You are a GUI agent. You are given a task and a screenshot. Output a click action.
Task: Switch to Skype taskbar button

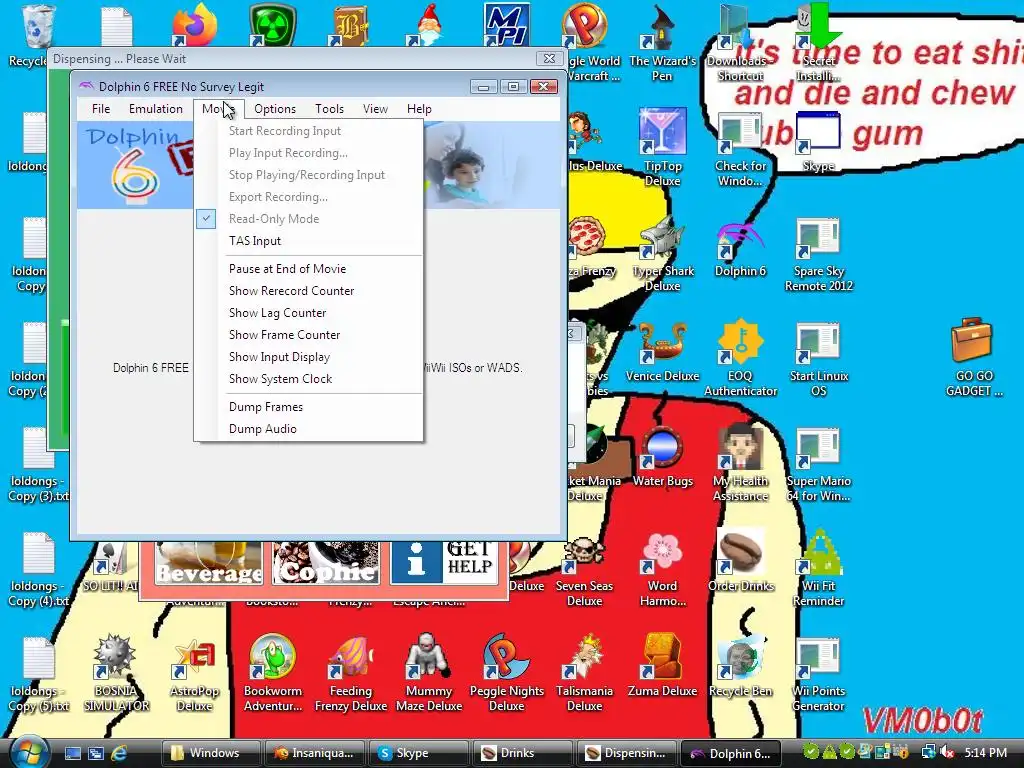419,753
